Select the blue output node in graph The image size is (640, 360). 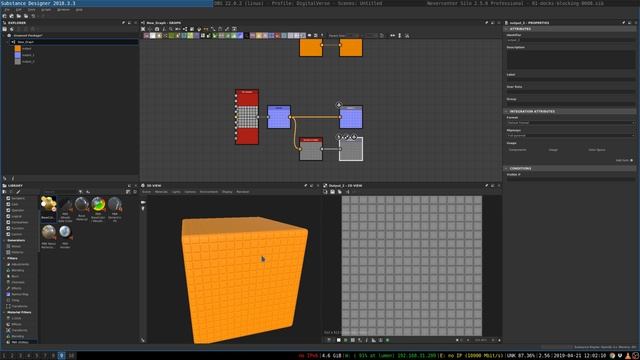(351, 117)
